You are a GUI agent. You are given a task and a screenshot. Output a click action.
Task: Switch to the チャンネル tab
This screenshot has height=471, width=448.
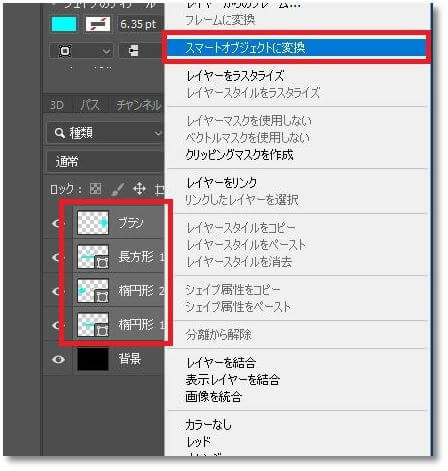[x=138, y=105]
